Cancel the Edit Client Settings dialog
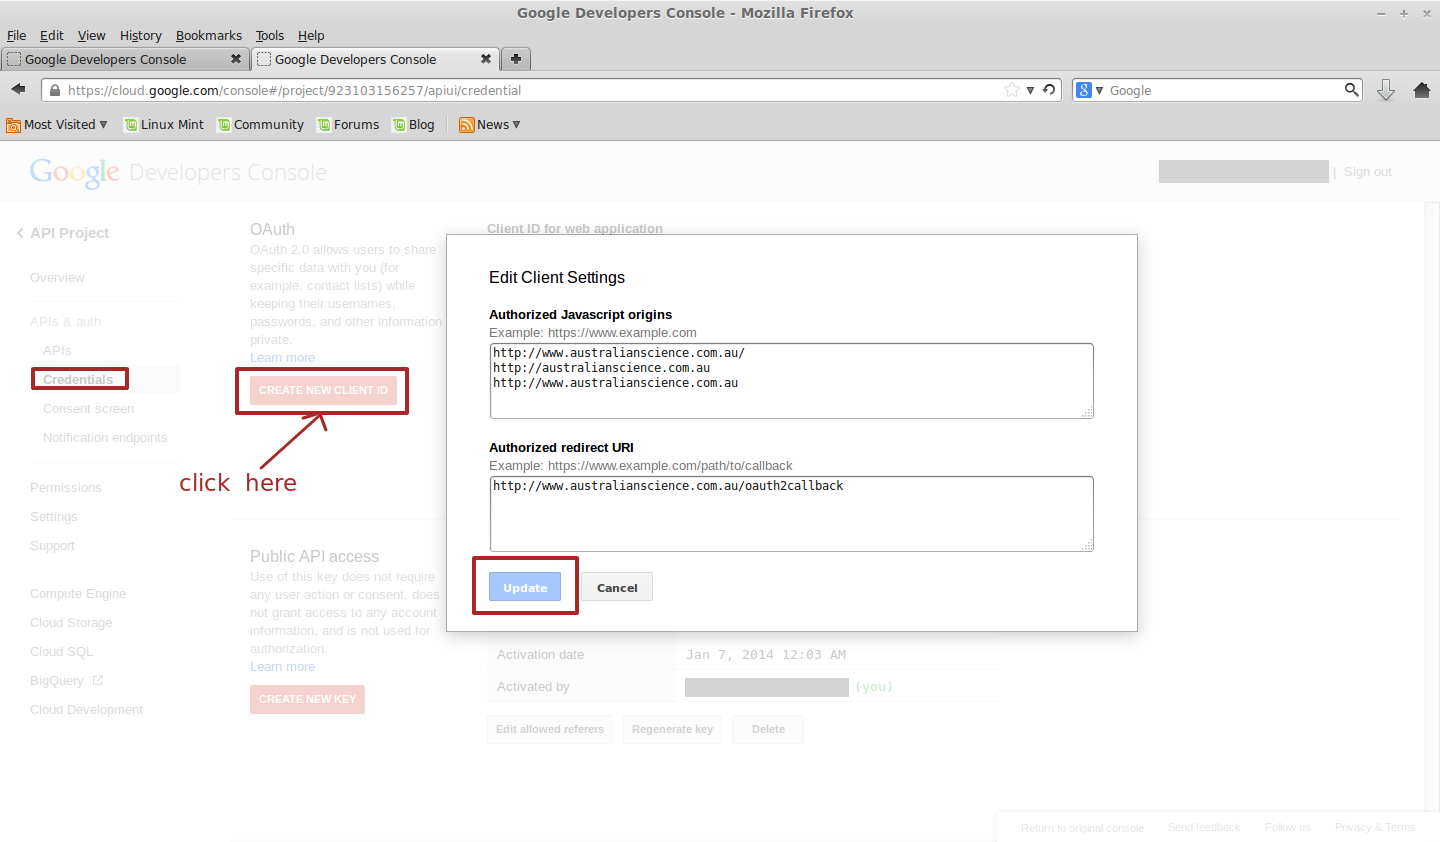 click(x=617, y=587)
